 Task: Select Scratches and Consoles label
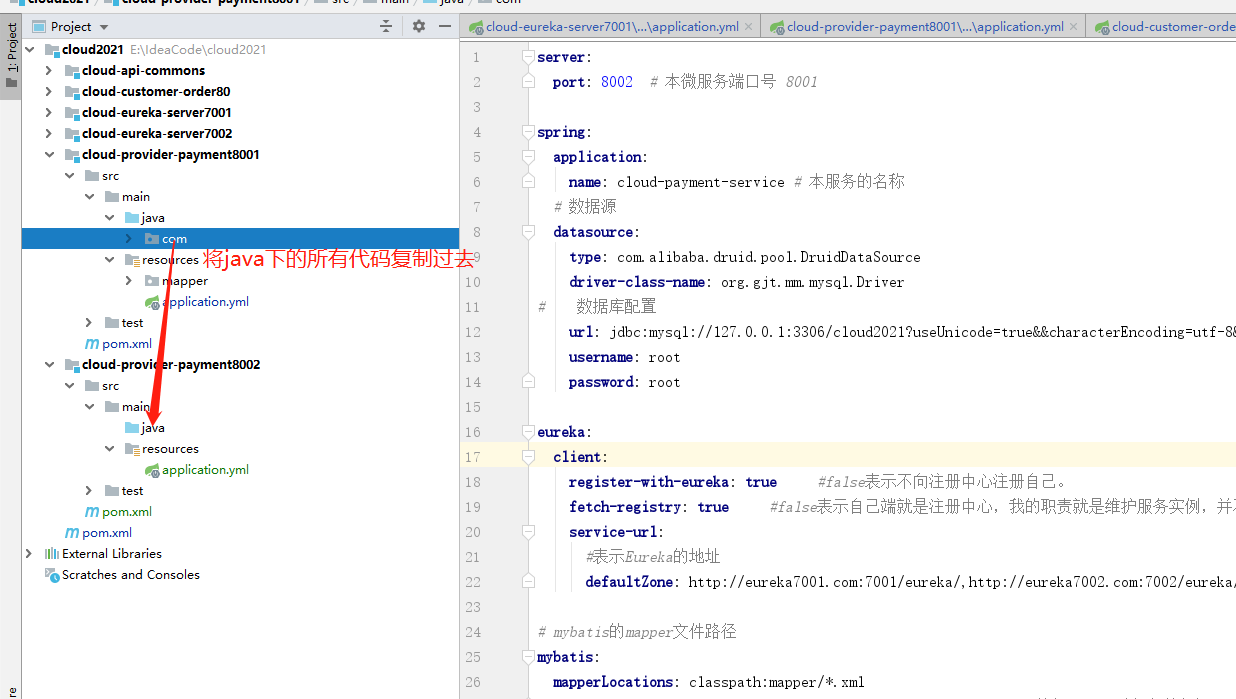pos(131,574)
